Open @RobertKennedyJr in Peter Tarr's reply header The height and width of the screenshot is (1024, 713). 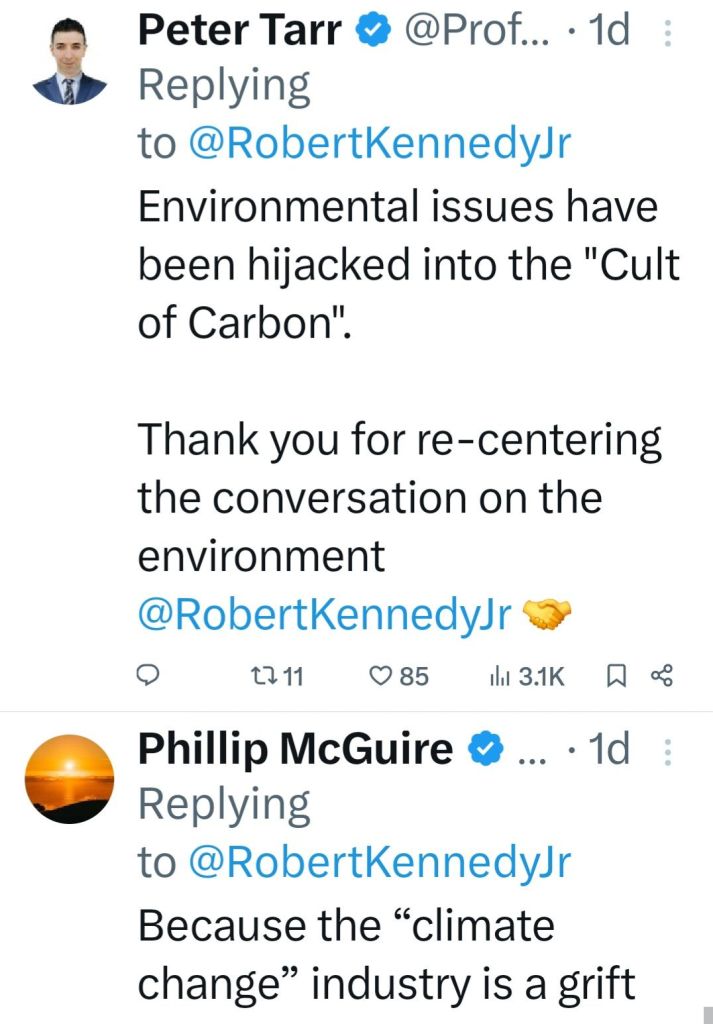point(380,144)
